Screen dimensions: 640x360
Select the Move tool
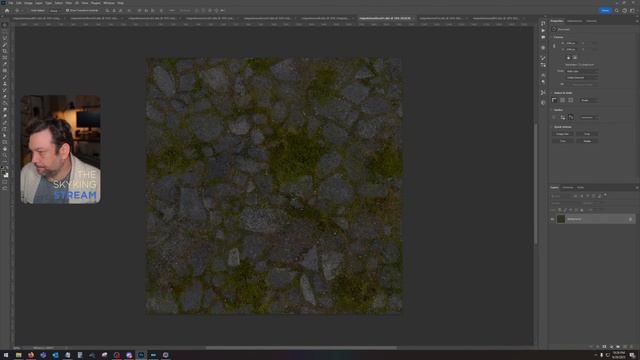coord(5,25)
